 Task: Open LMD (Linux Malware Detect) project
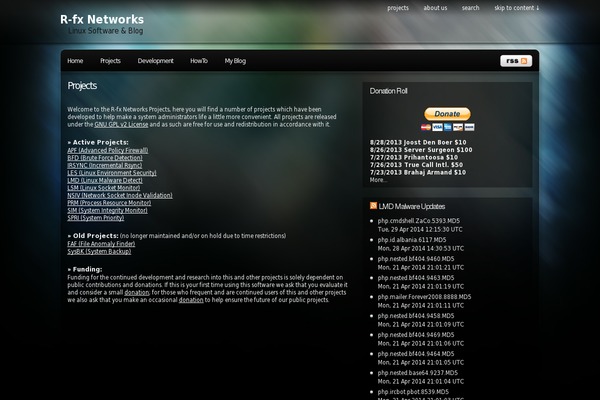click(105, 180)
